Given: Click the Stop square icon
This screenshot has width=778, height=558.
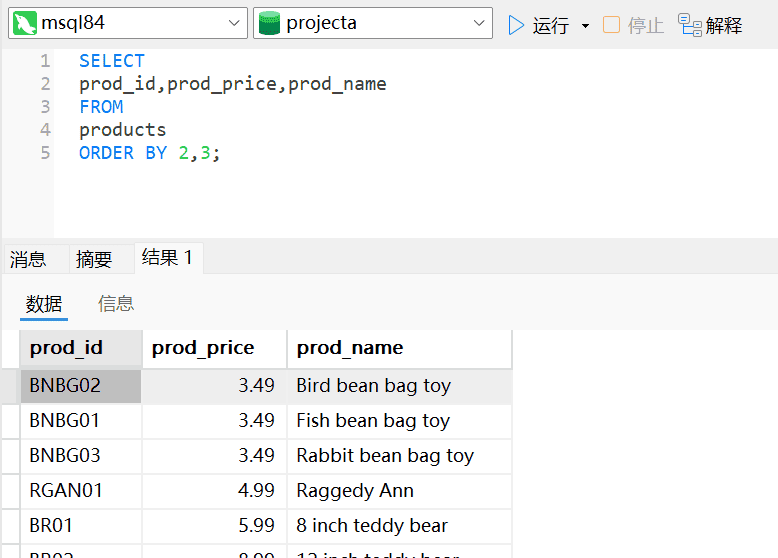Looking at the screenshot, I should coord(611,25).
